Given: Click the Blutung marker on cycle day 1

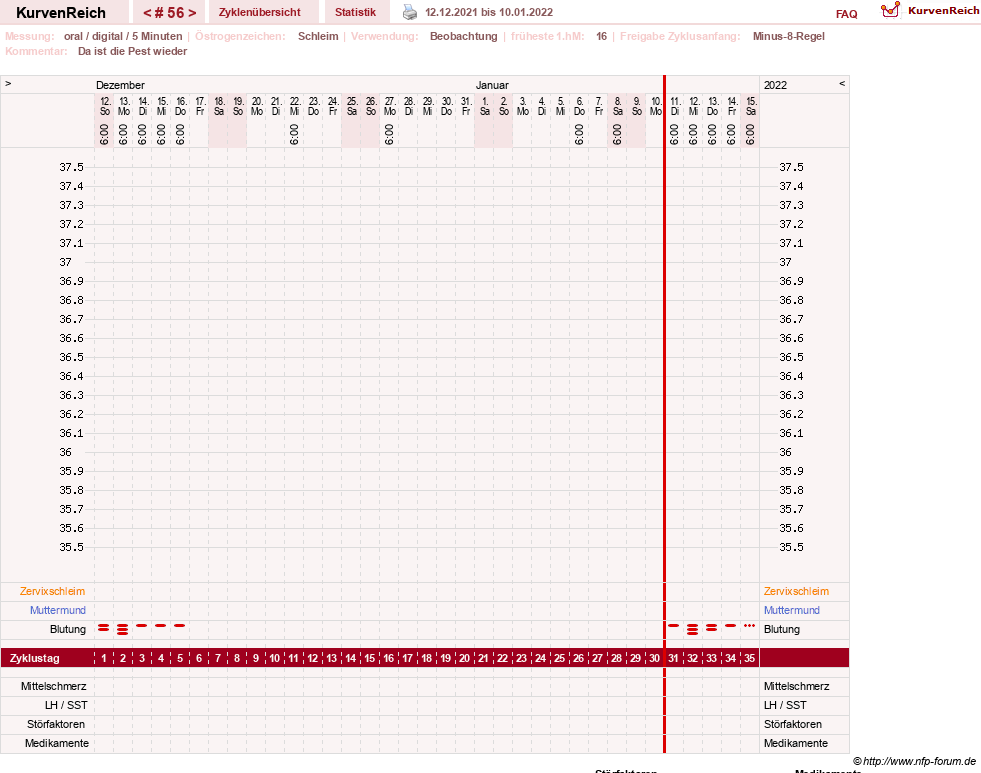Looking at the screenshot, I should [104, 627].
